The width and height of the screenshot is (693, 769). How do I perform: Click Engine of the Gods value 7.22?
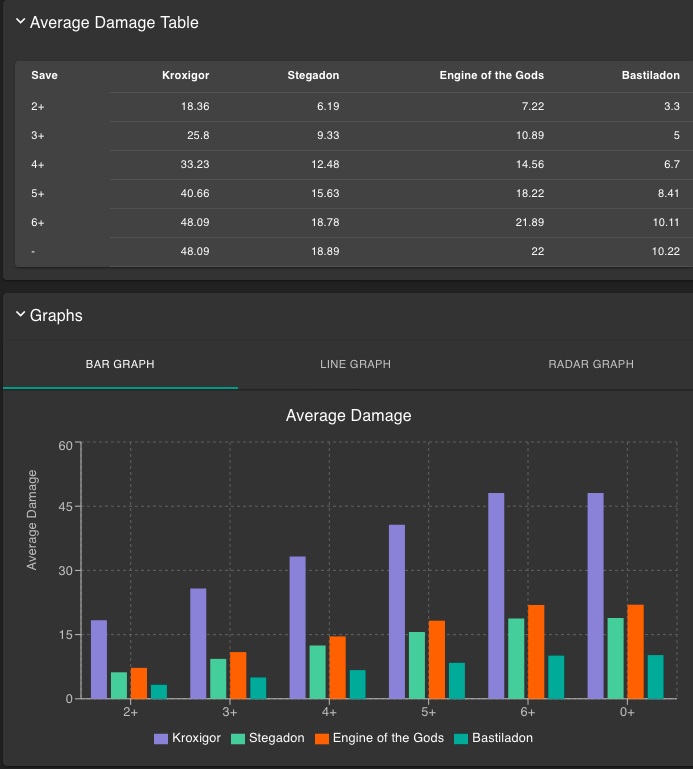[x=533, y=106]
